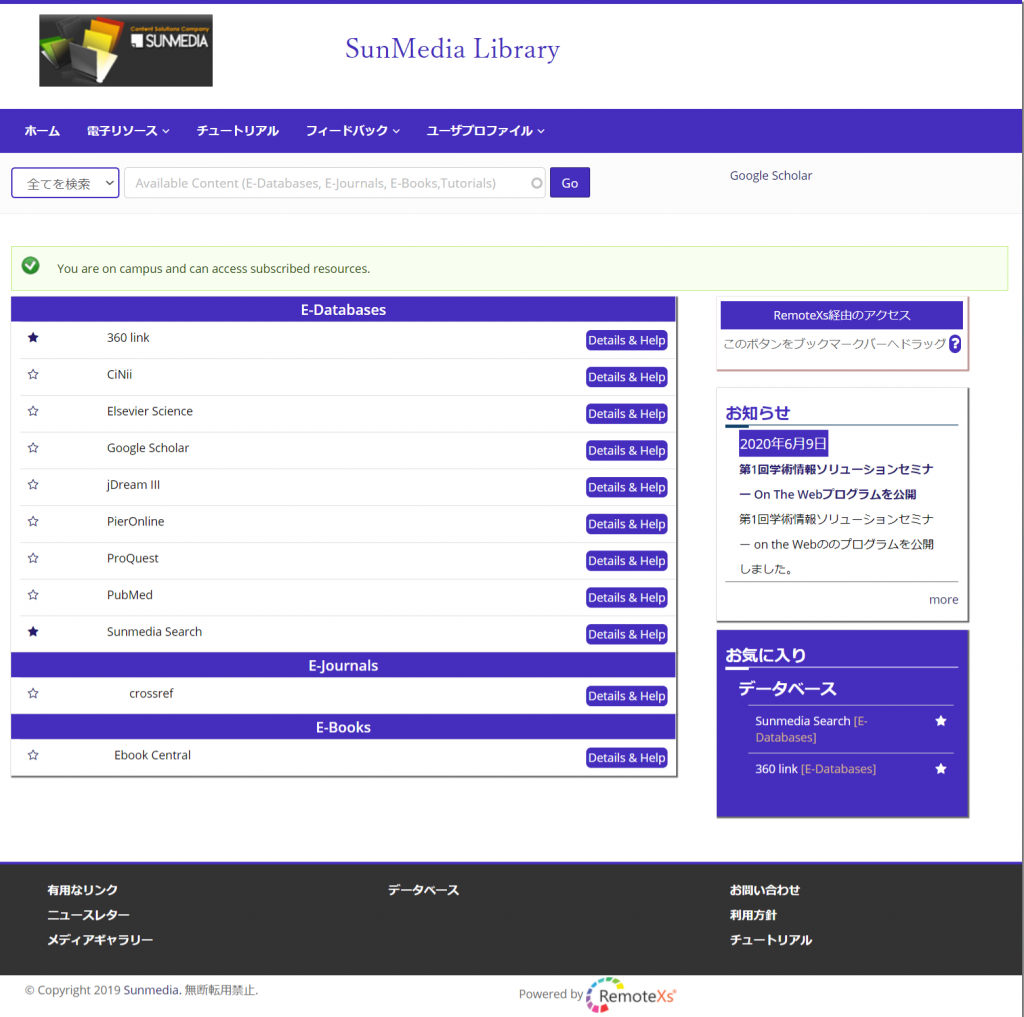Open 360 link from the お気に入り panel
This screenshot has height=1017, width=1024.
[x=776, y=769]
